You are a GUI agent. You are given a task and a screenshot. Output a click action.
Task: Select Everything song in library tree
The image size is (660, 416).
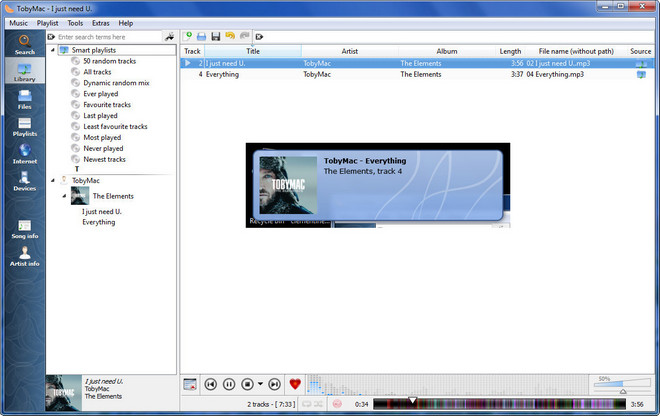pyautogui.click(x=98, y=222)
